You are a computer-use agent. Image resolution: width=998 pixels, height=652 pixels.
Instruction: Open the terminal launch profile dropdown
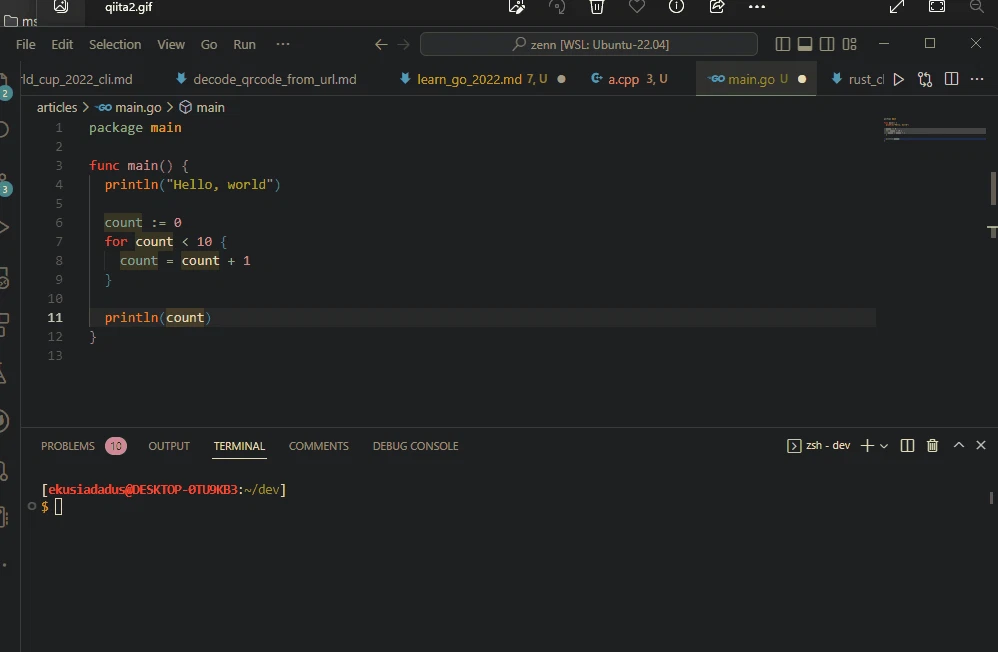coord(884,446)
